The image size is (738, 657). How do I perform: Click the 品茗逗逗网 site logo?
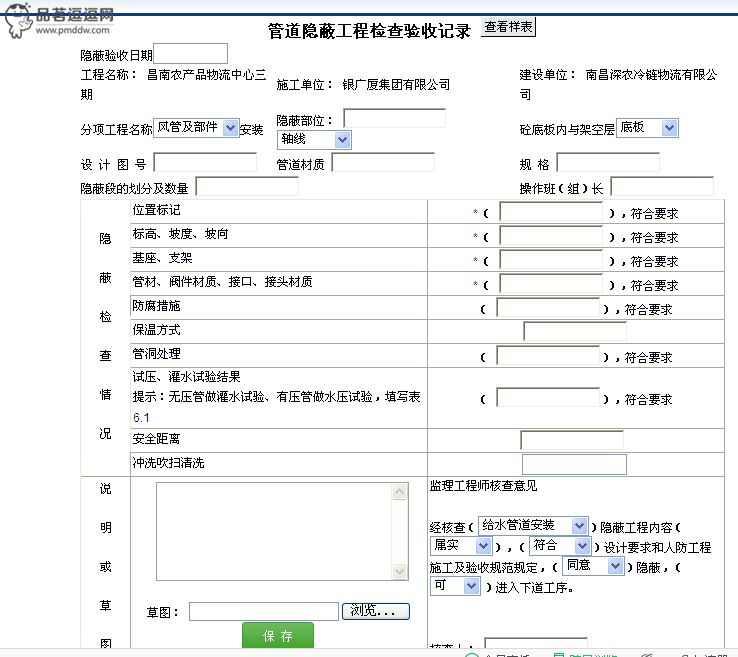click(60, 21)
